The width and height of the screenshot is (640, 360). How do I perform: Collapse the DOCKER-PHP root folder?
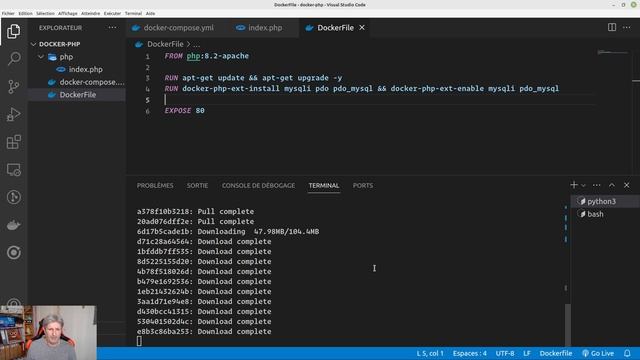click(33, 44)
